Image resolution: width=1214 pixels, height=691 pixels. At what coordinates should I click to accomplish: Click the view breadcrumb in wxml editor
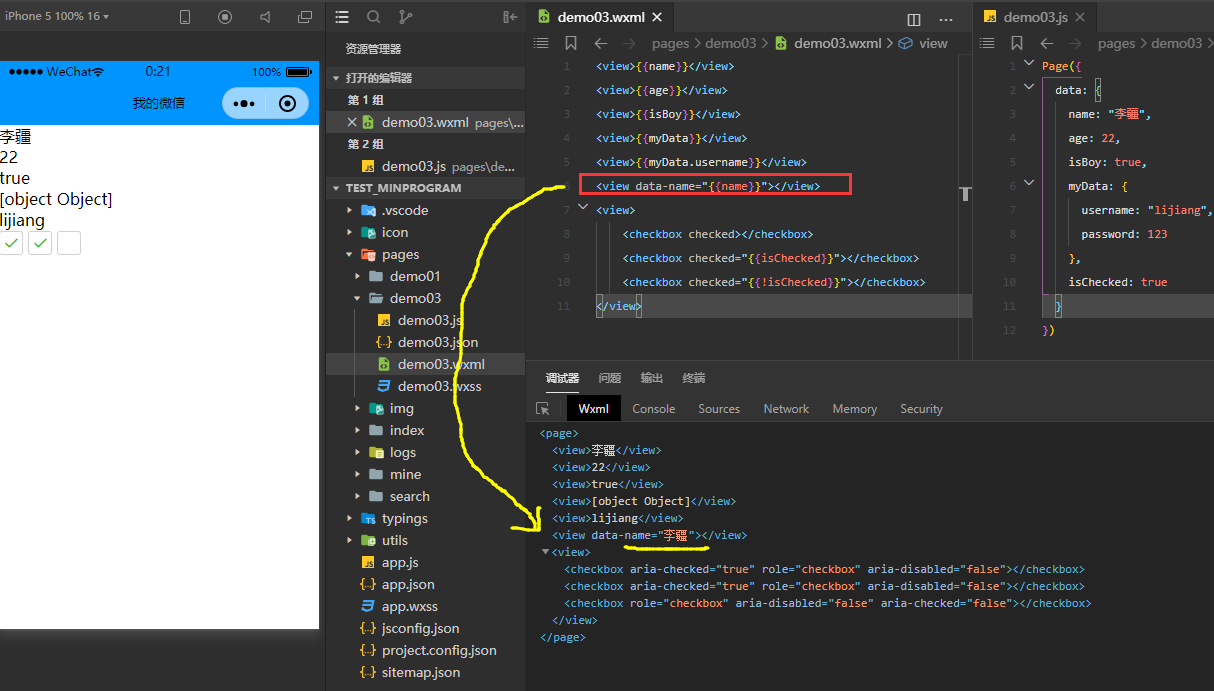pyautogui.click(x=923, y=43)
